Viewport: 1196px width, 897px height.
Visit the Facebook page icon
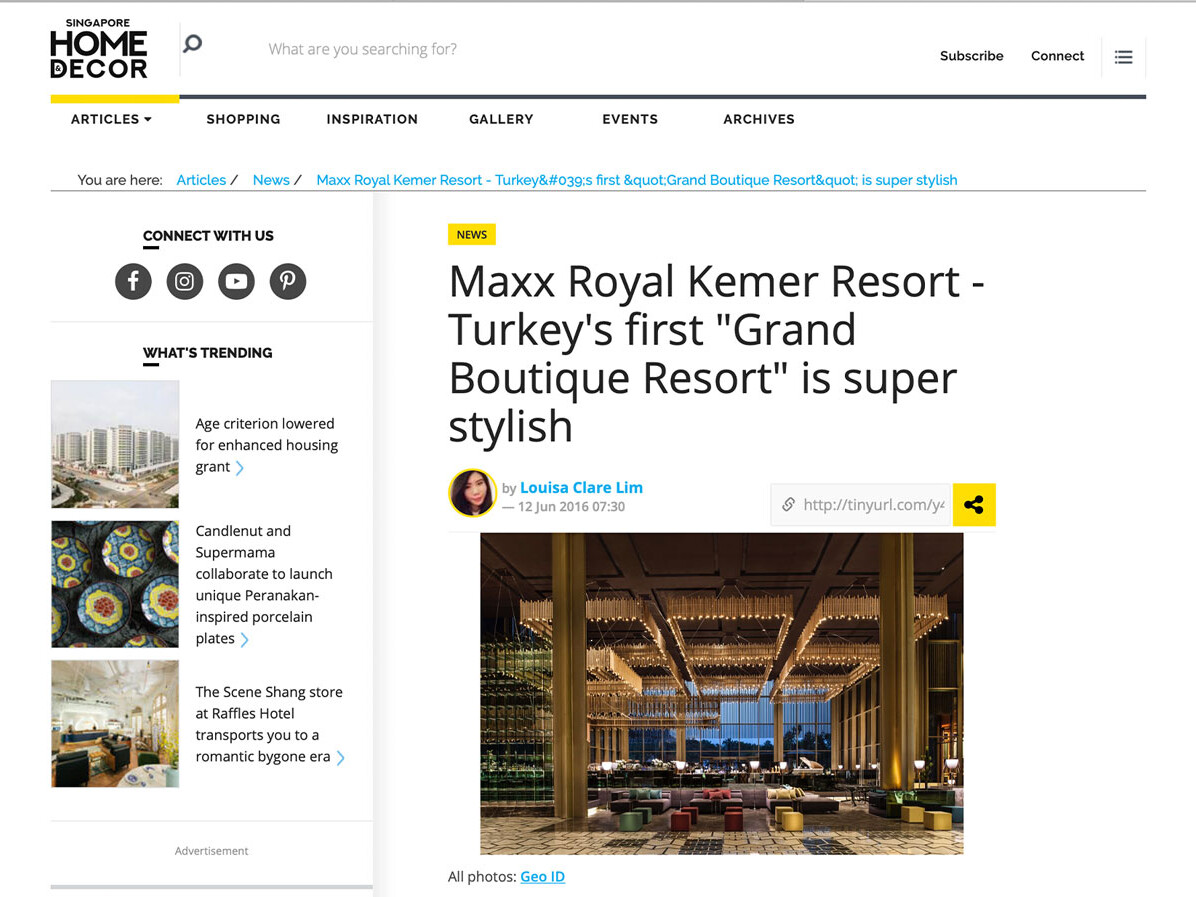pos(133,281)
